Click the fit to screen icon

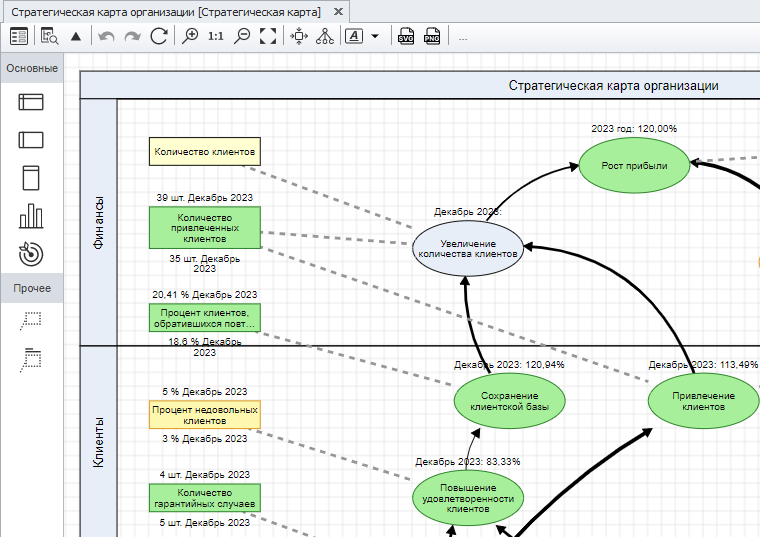pyautogui.click(x=267, y=36)
